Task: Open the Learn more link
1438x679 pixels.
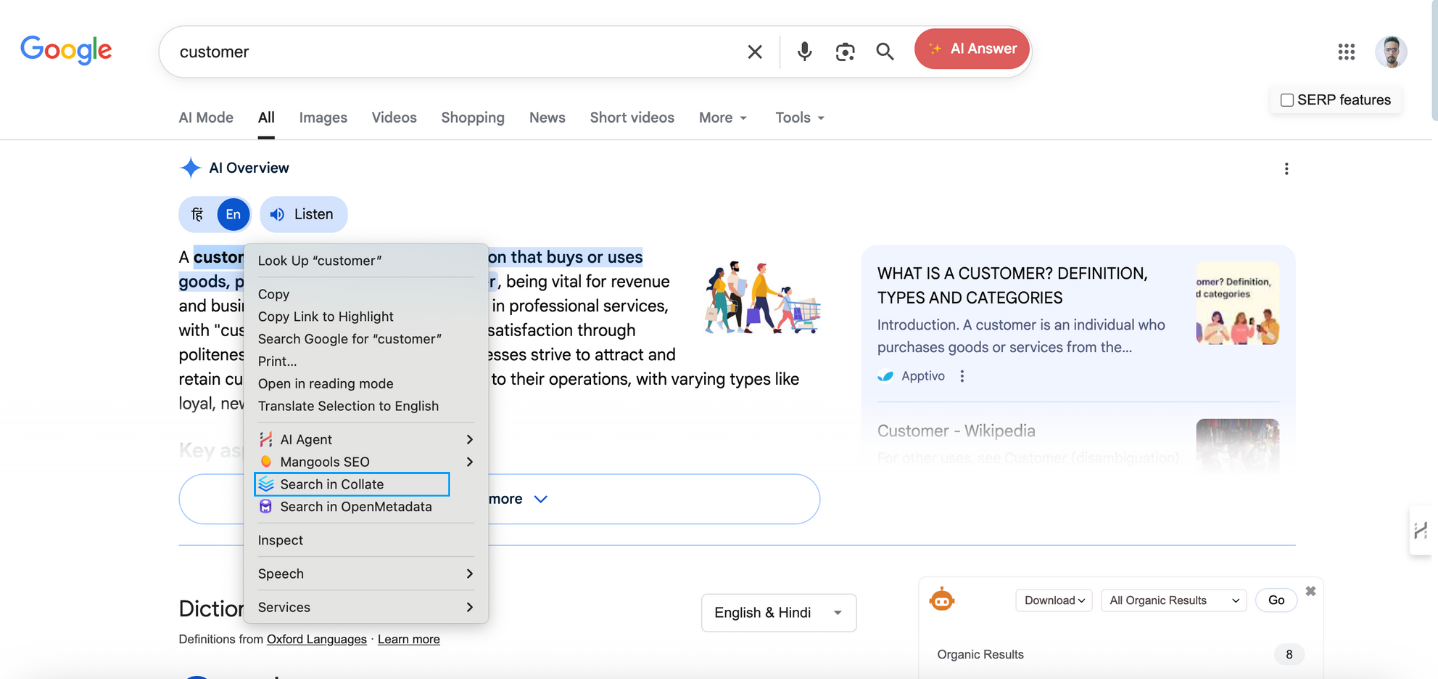Action: coord(409,640)
